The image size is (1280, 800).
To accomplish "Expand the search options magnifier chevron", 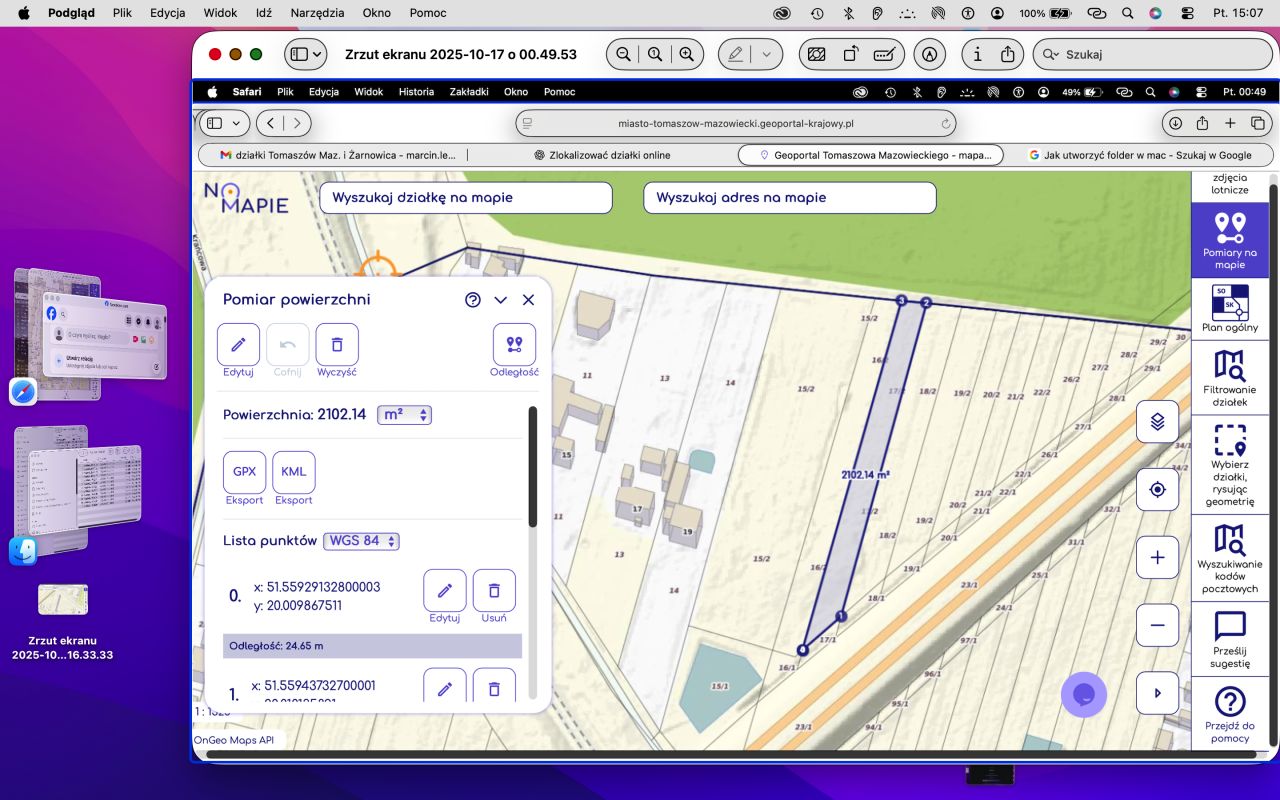I will 1050,54.
